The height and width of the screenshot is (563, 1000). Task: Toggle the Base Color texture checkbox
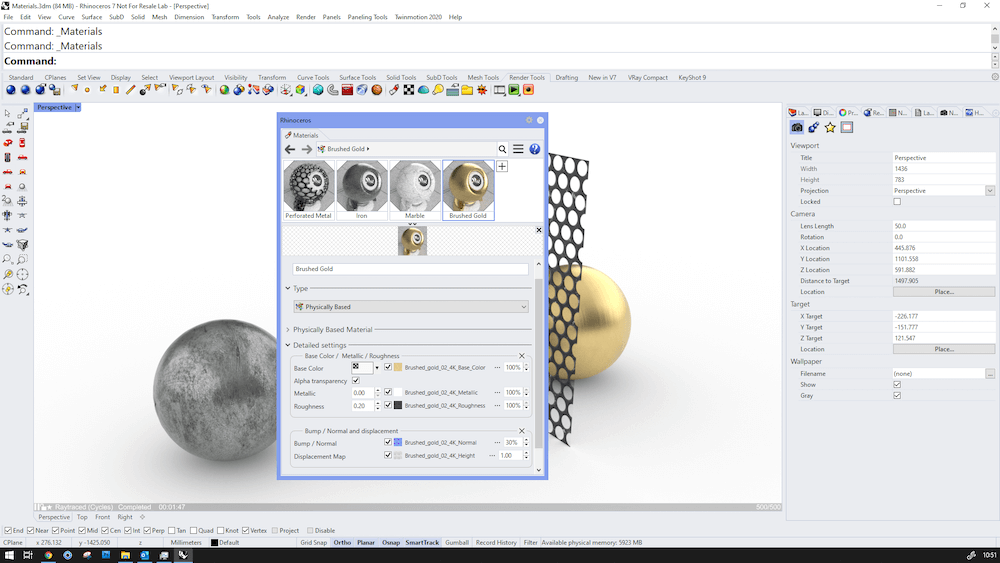coord(388,367)
